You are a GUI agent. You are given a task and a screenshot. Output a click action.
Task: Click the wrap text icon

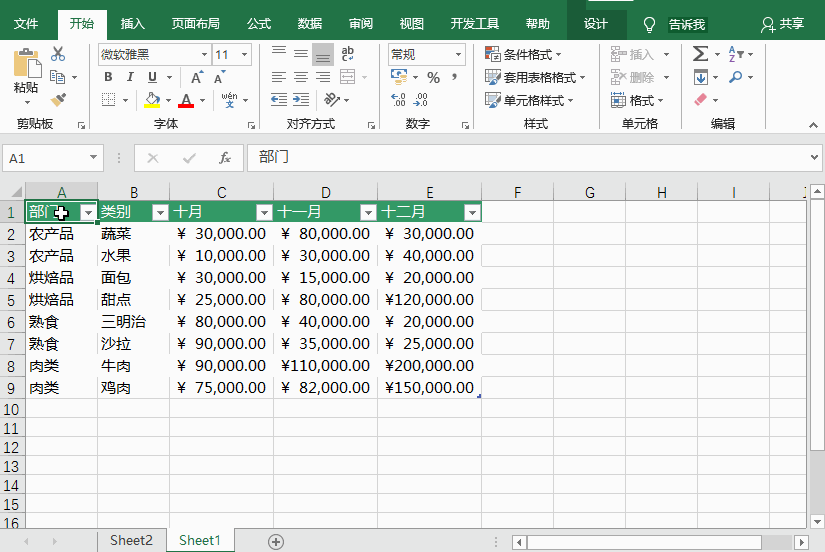(x=347, y=53)
